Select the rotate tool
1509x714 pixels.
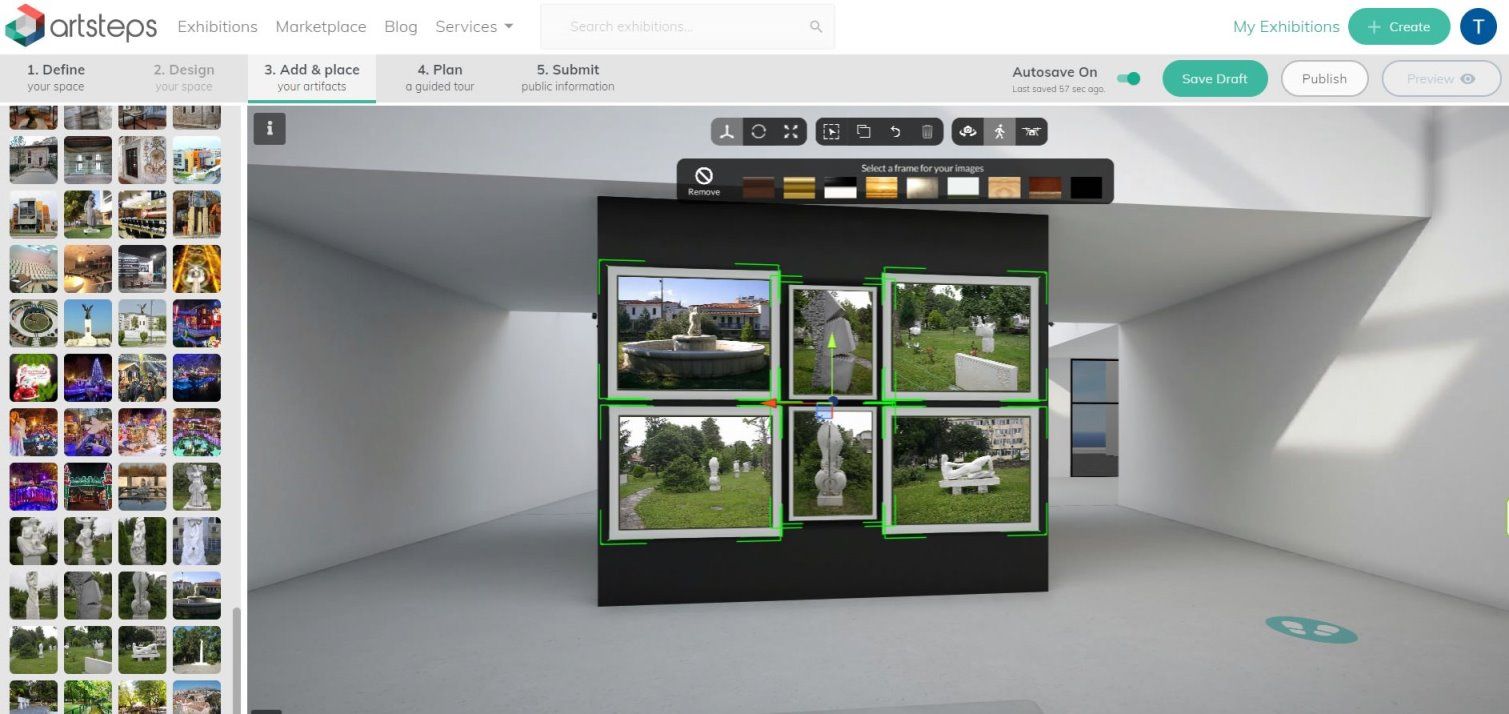[759, 132]
